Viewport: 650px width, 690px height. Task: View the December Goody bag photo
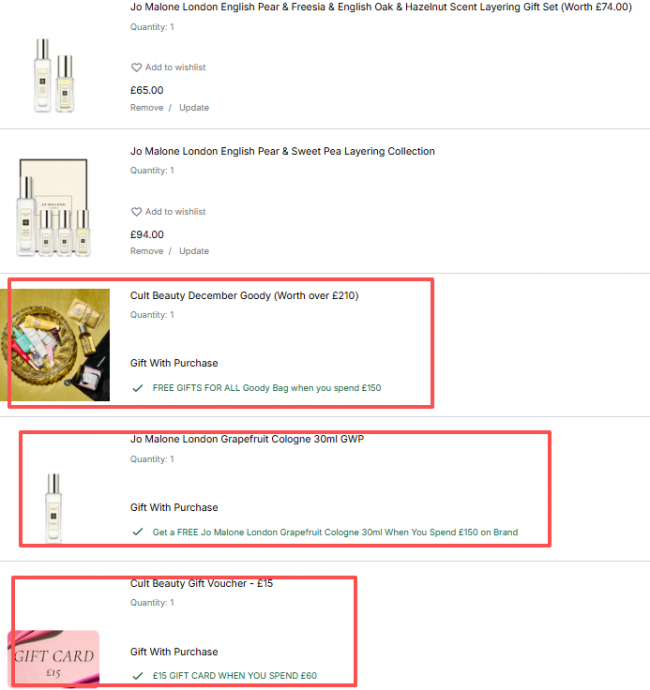coord(55,345)
